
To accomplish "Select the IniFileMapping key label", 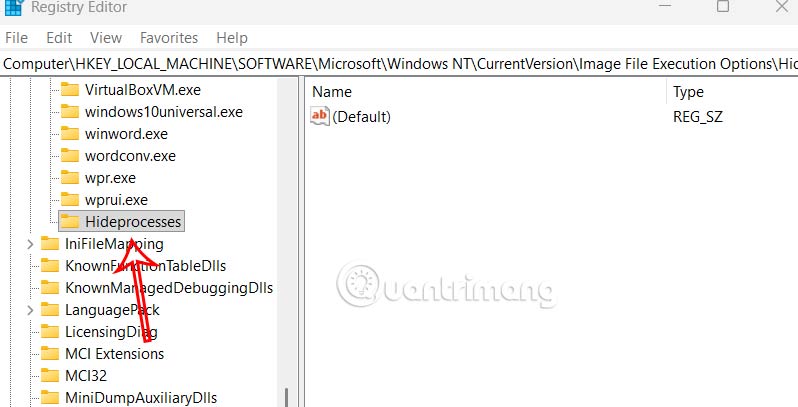I will (114, 244).
